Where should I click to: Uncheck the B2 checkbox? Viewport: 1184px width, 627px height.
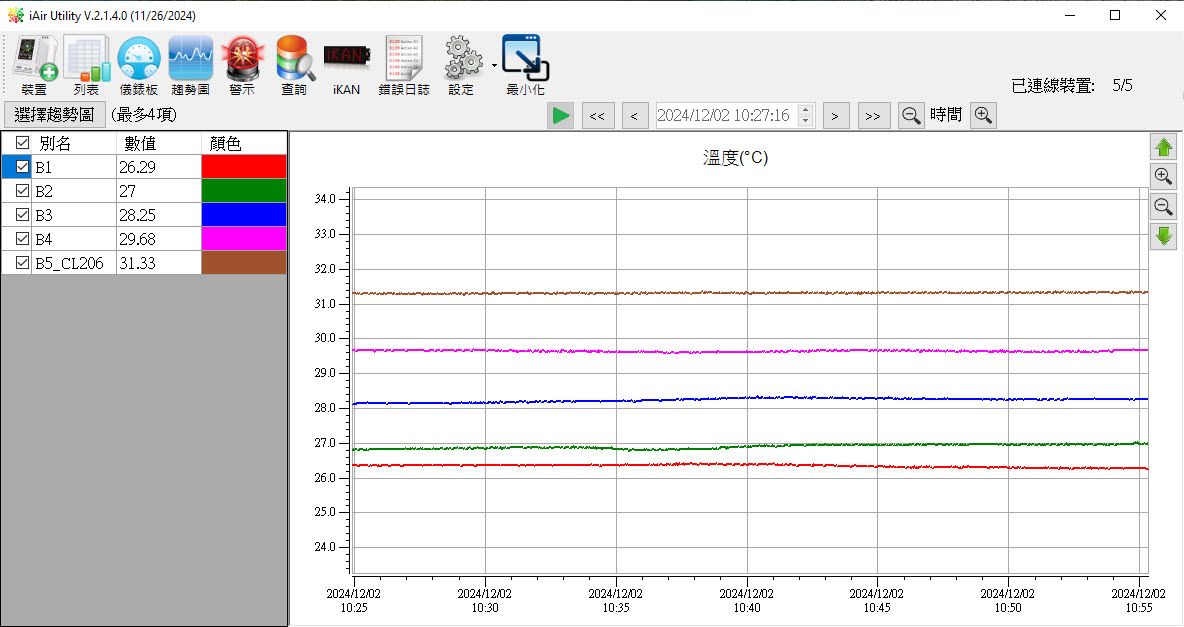[22, 191]
